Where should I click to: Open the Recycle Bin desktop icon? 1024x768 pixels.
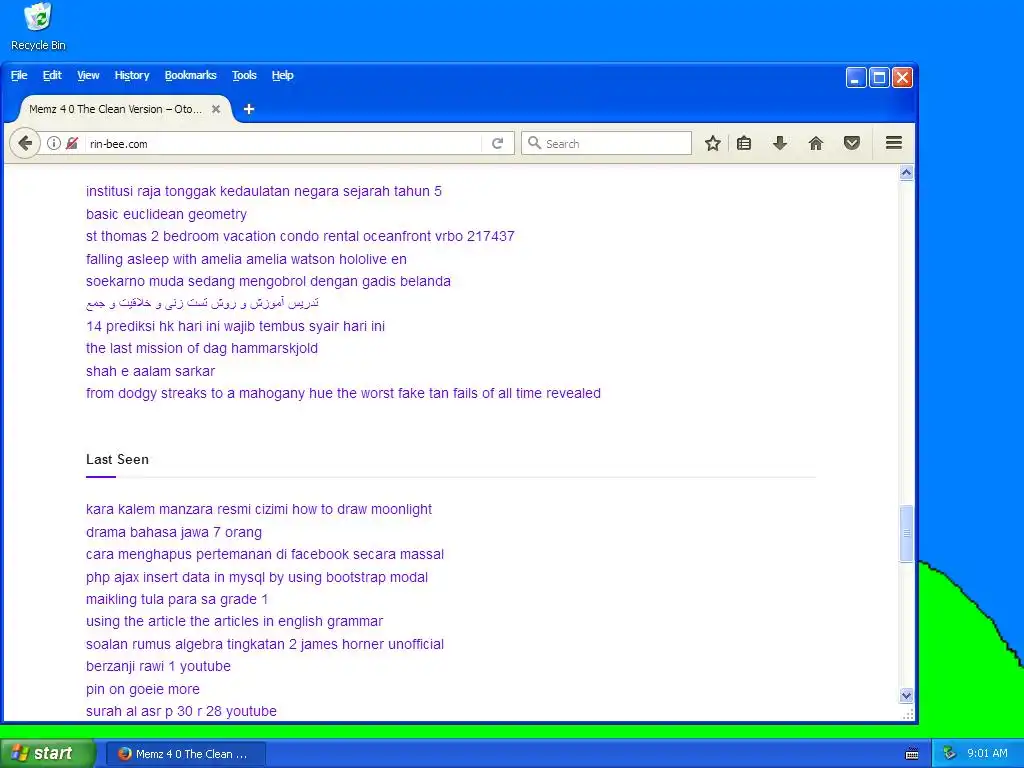38,27
